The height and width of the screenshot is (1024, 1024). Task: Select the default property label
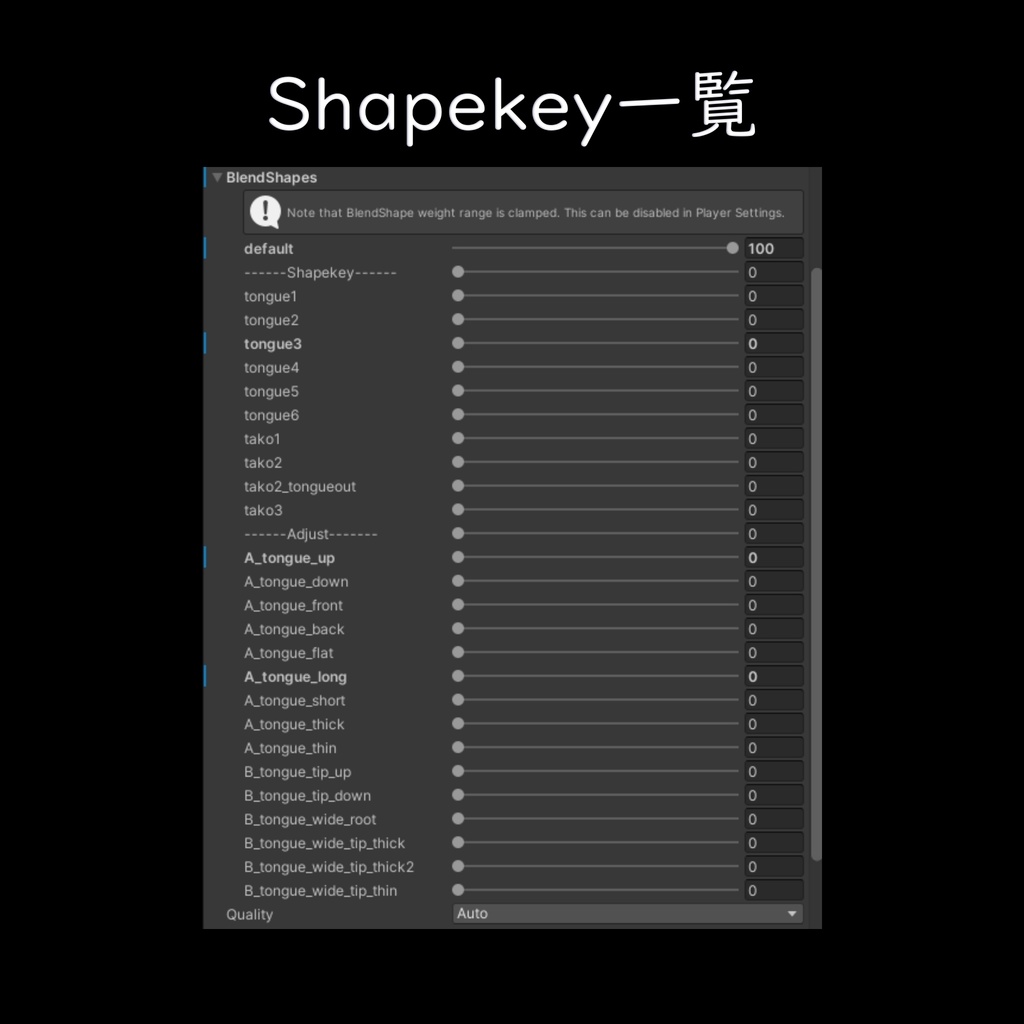[268, 249]
